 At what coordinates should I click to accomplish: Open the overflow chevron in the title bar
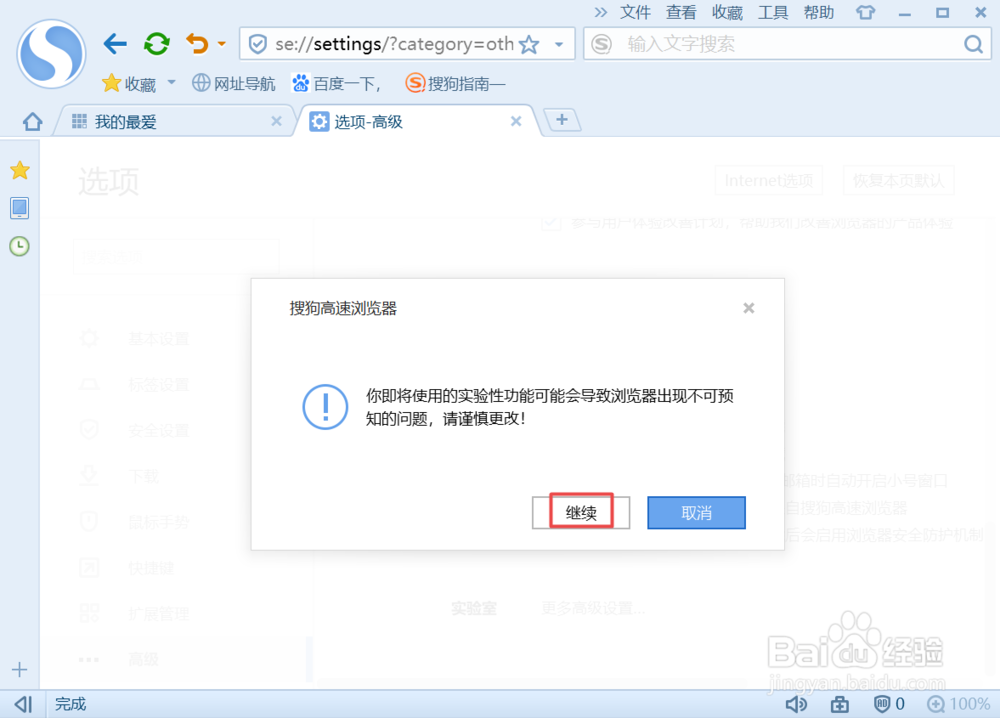[601, 13]
